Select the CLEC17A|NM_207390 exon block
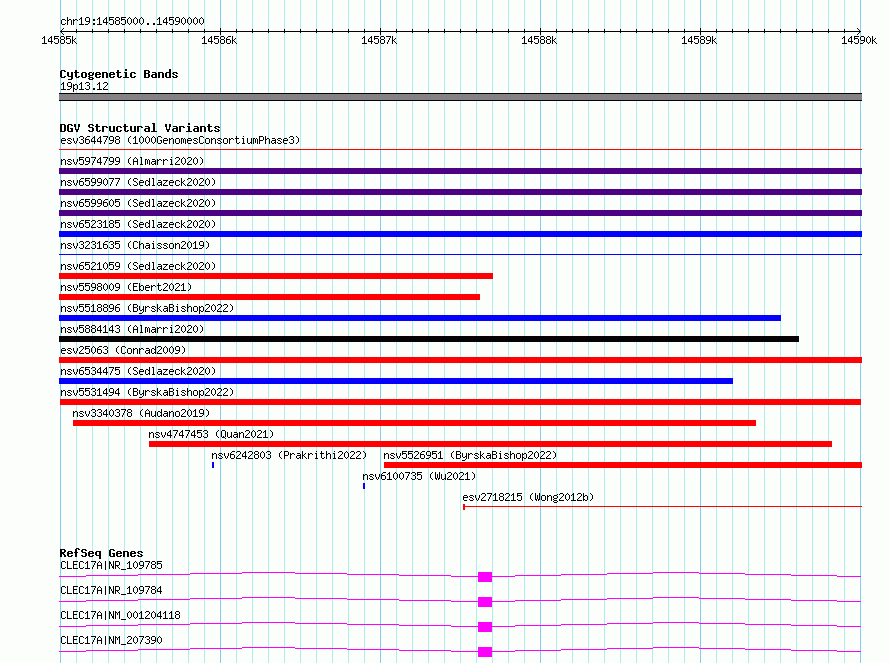The height and width of the screenshot is (663, 890). pos(485,652)
